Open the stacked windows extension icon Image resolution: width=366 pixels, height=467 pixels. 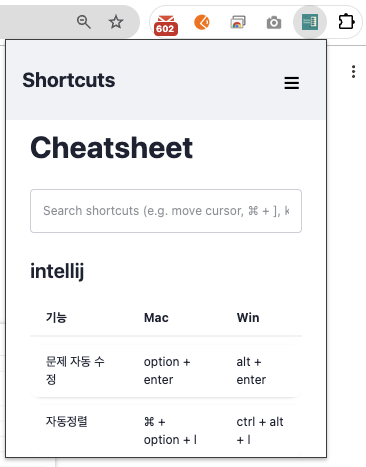(x=238, y=23)
